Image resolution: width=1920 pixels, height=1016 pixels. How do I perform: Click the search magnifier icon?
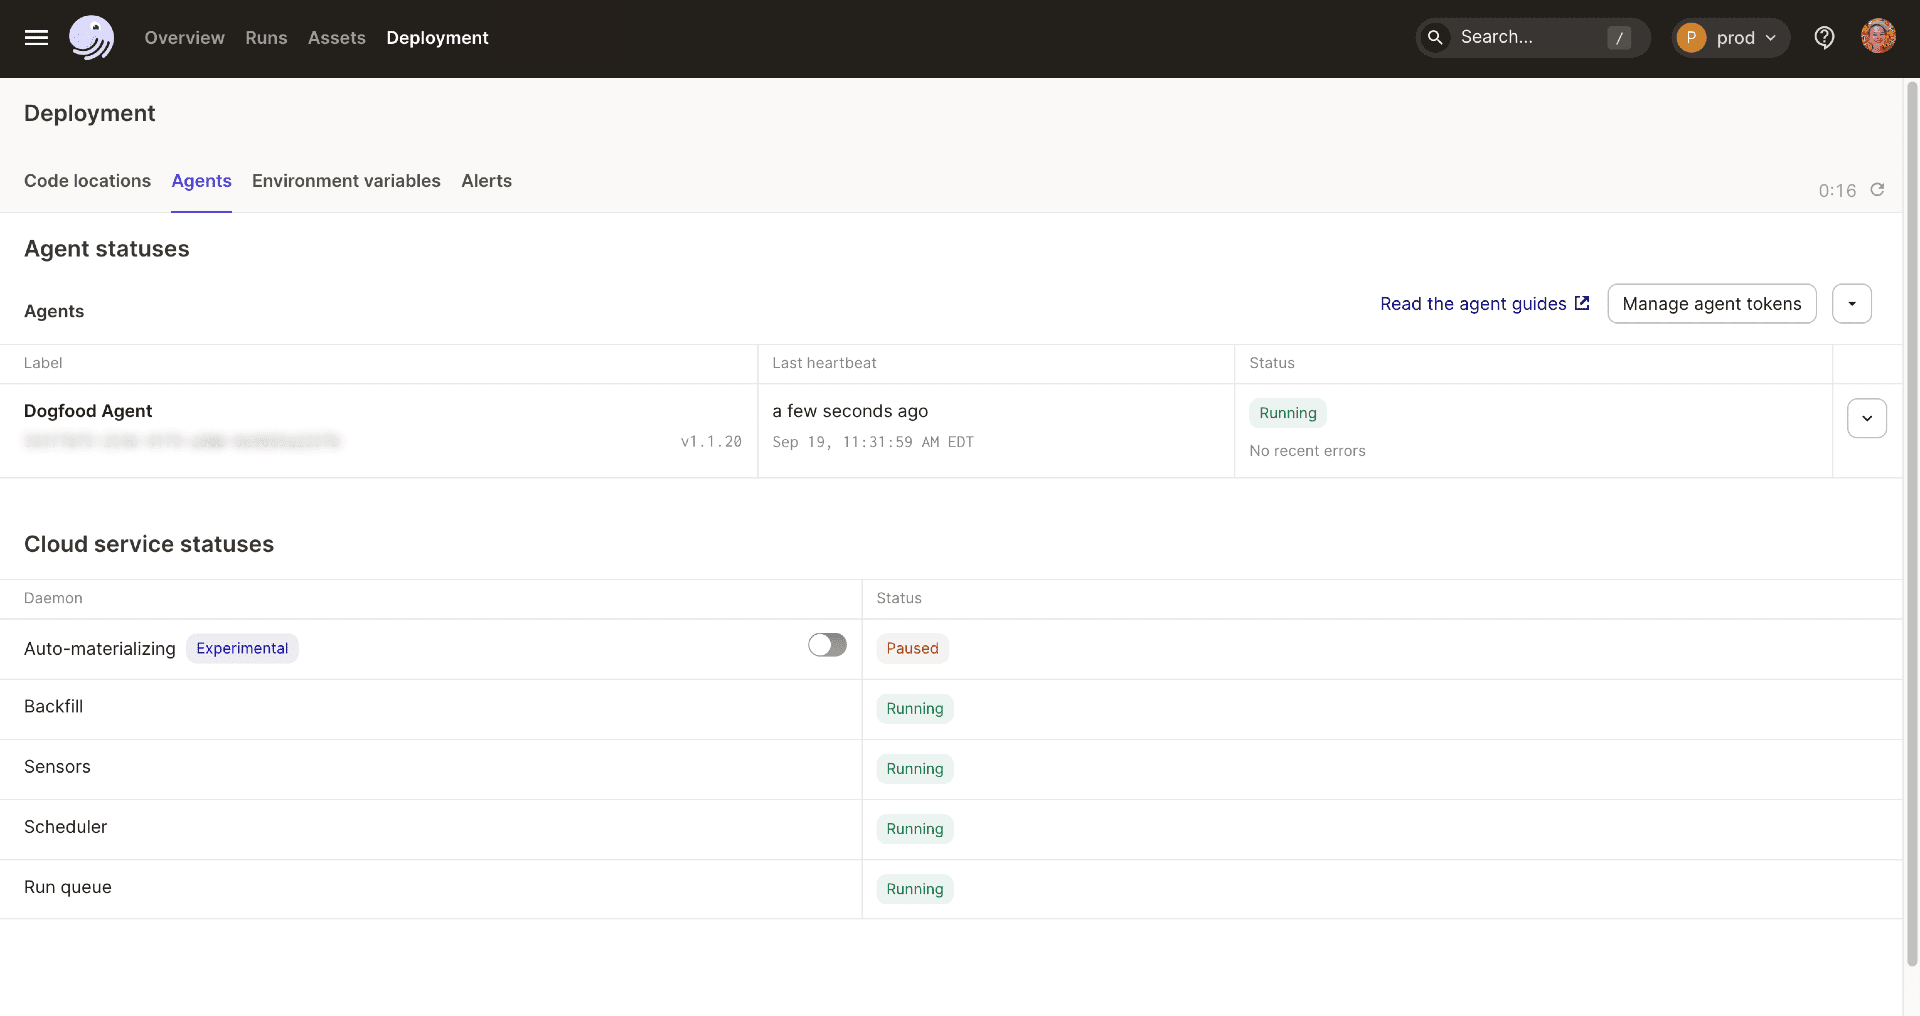(1437, 37)
